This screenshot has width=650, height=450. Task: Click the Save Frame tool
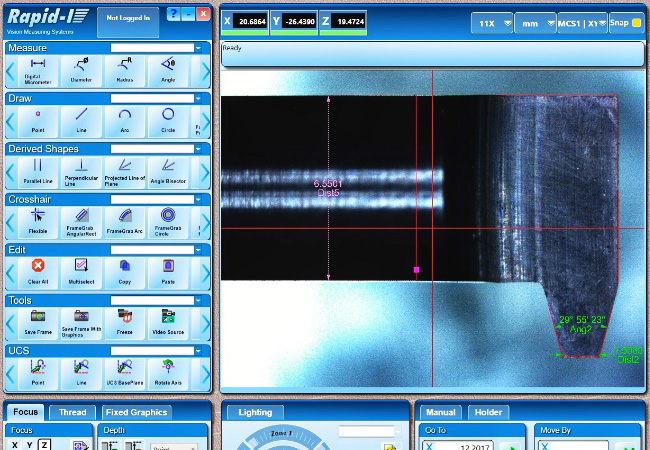(38, 320)
